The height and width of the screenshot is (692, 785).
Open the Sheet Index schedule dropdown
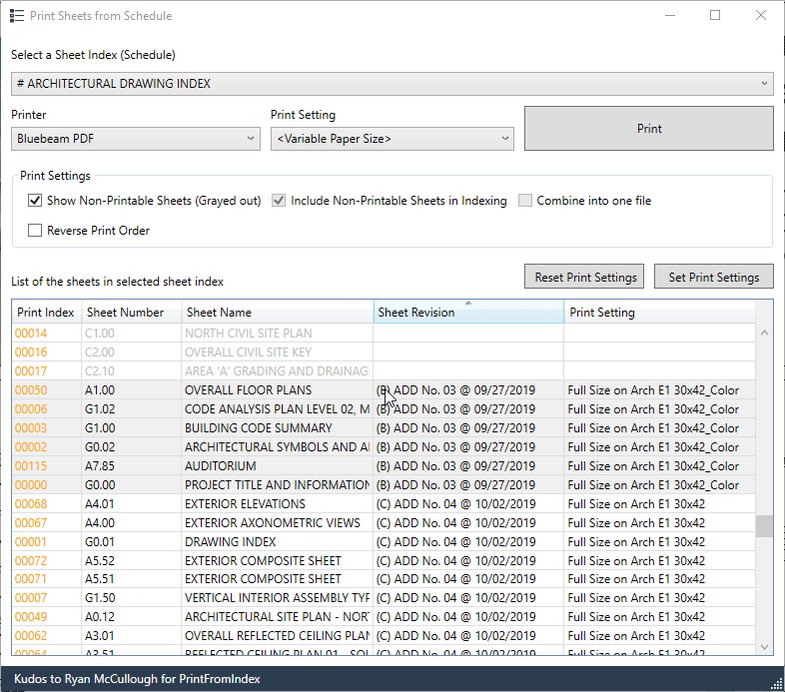point(392,84)
